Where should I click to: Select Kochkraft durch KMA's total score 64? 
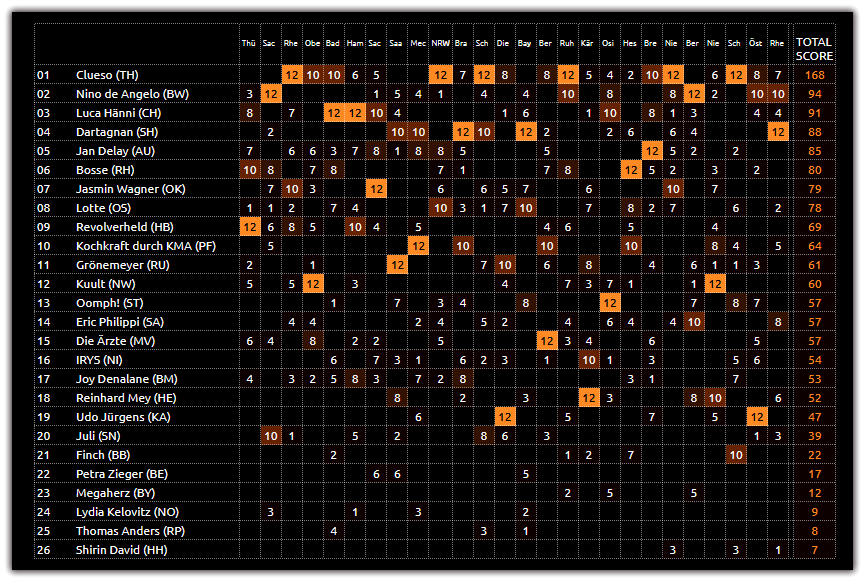pos(814,246)
